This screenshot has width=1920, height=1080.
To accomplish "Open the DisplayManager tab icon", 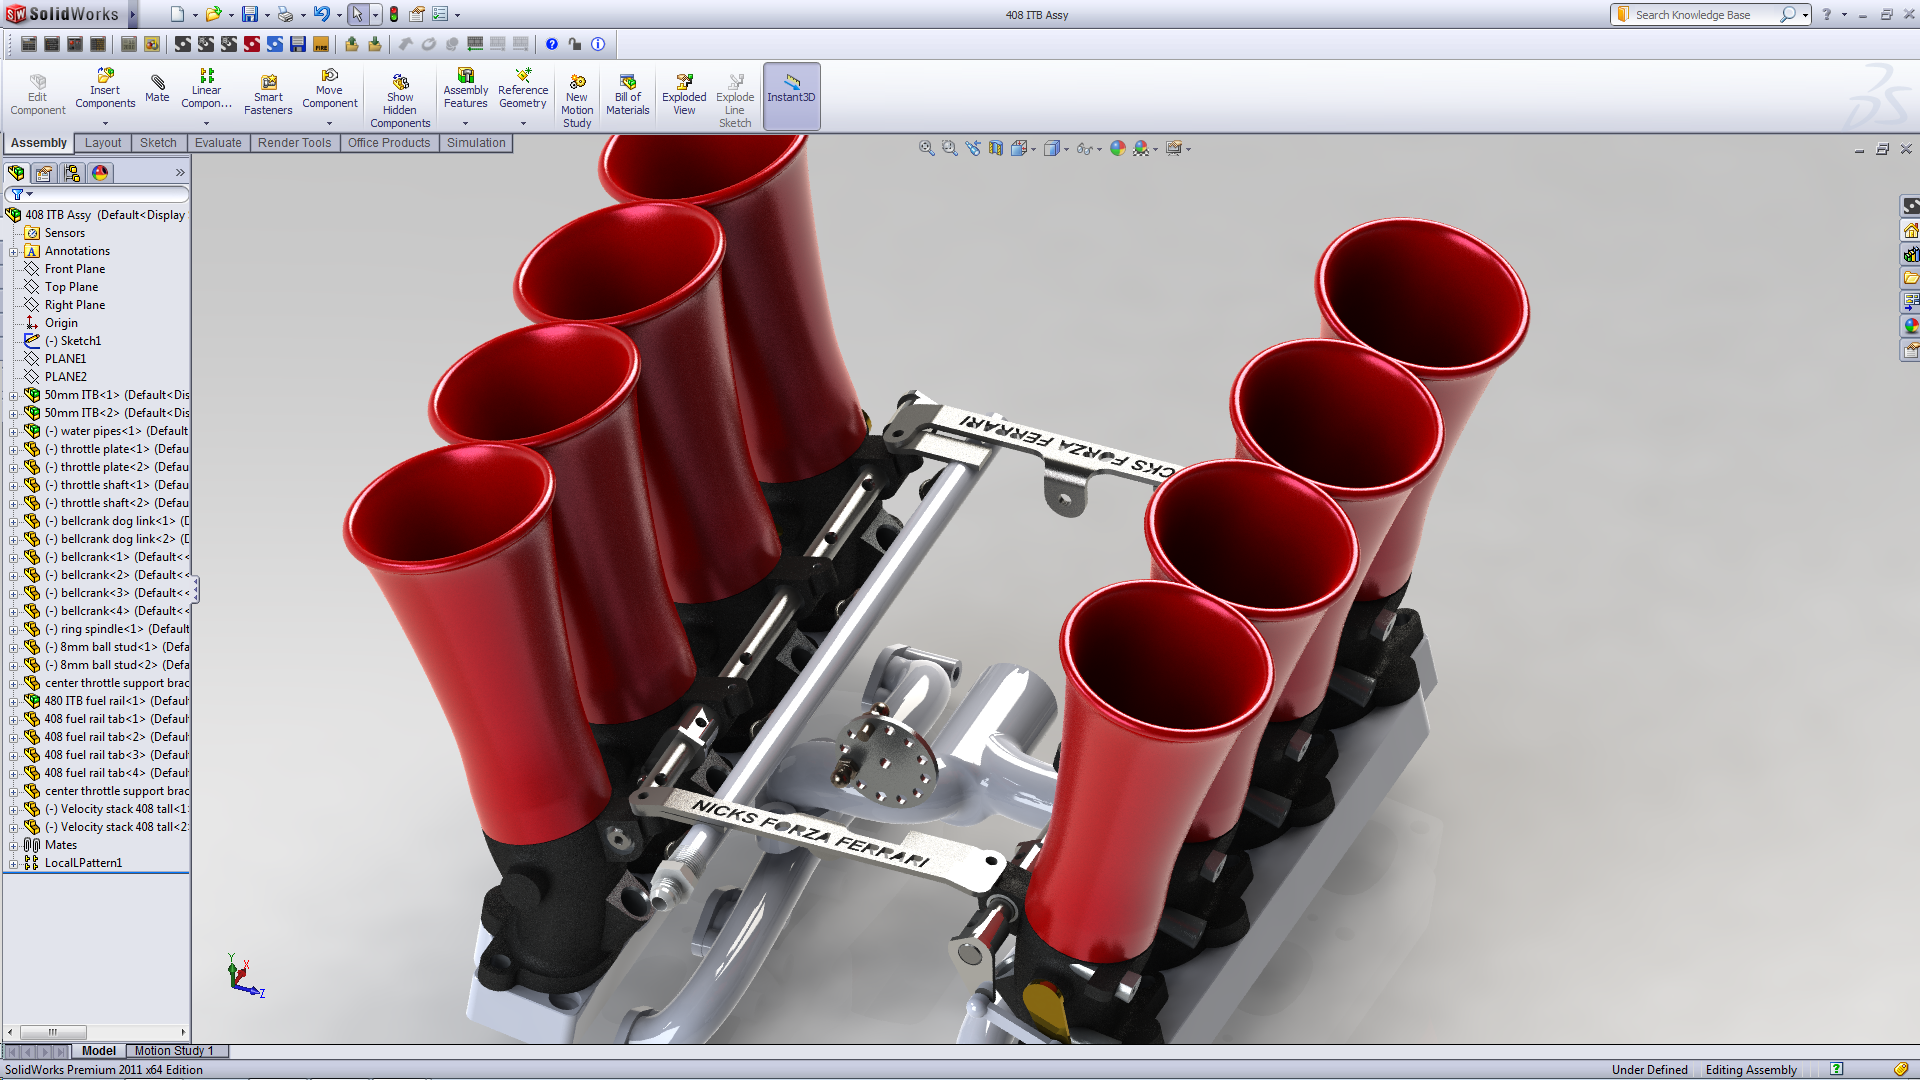I will coord(100,173).
